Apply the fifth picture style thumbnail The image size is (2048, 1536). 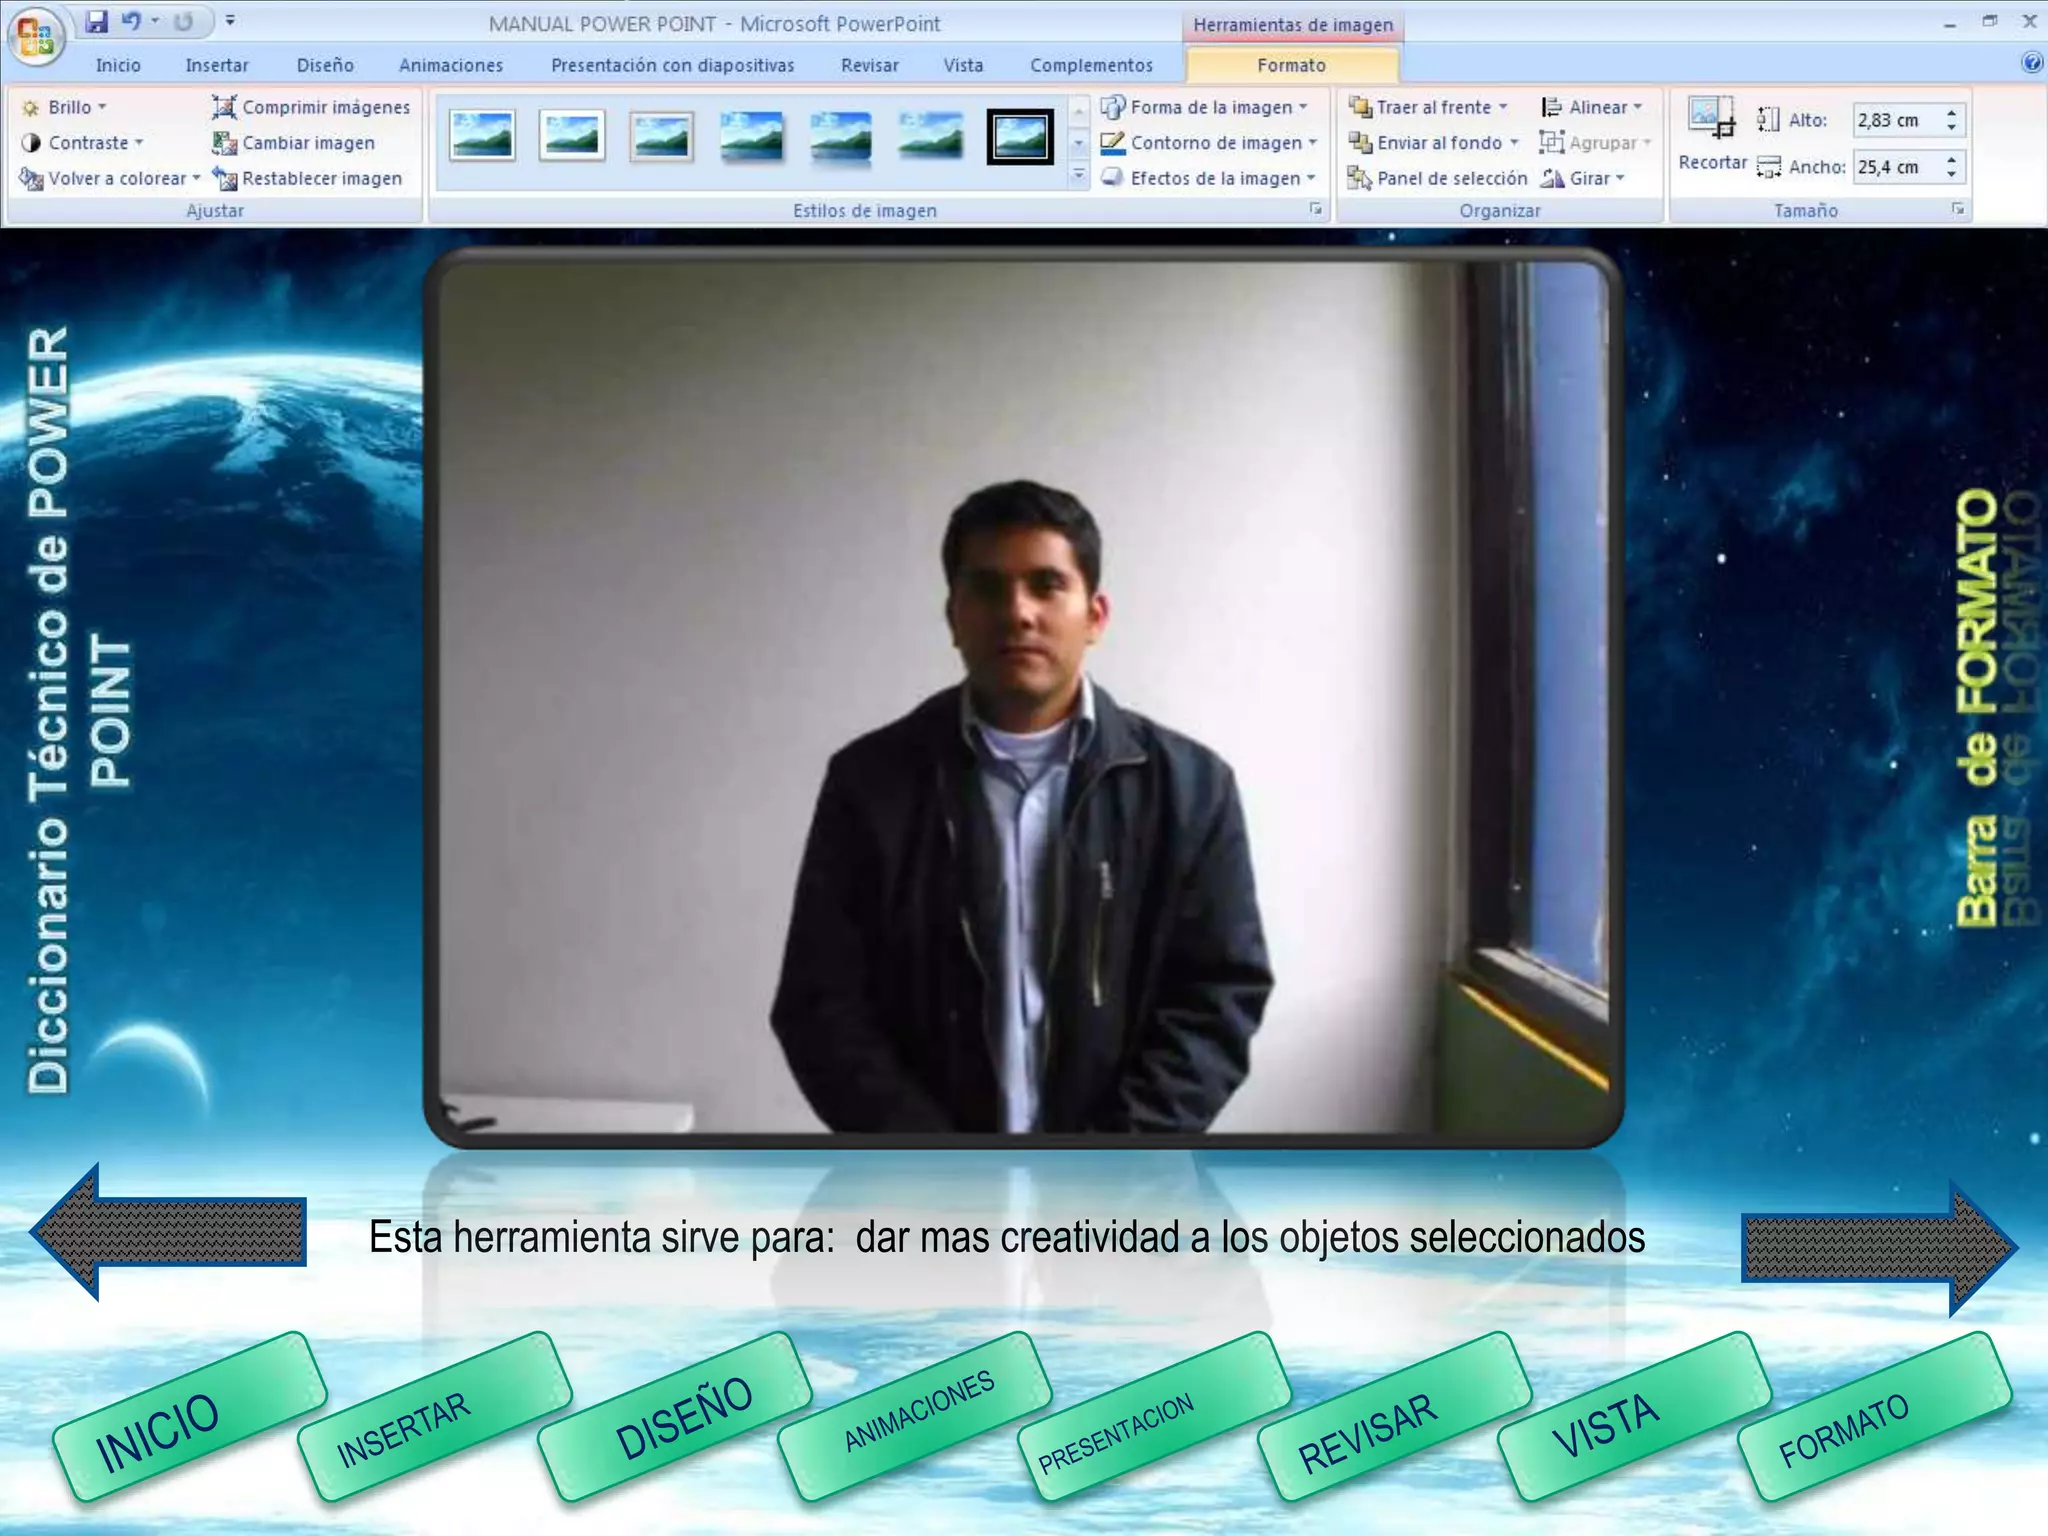pos(841,136)
